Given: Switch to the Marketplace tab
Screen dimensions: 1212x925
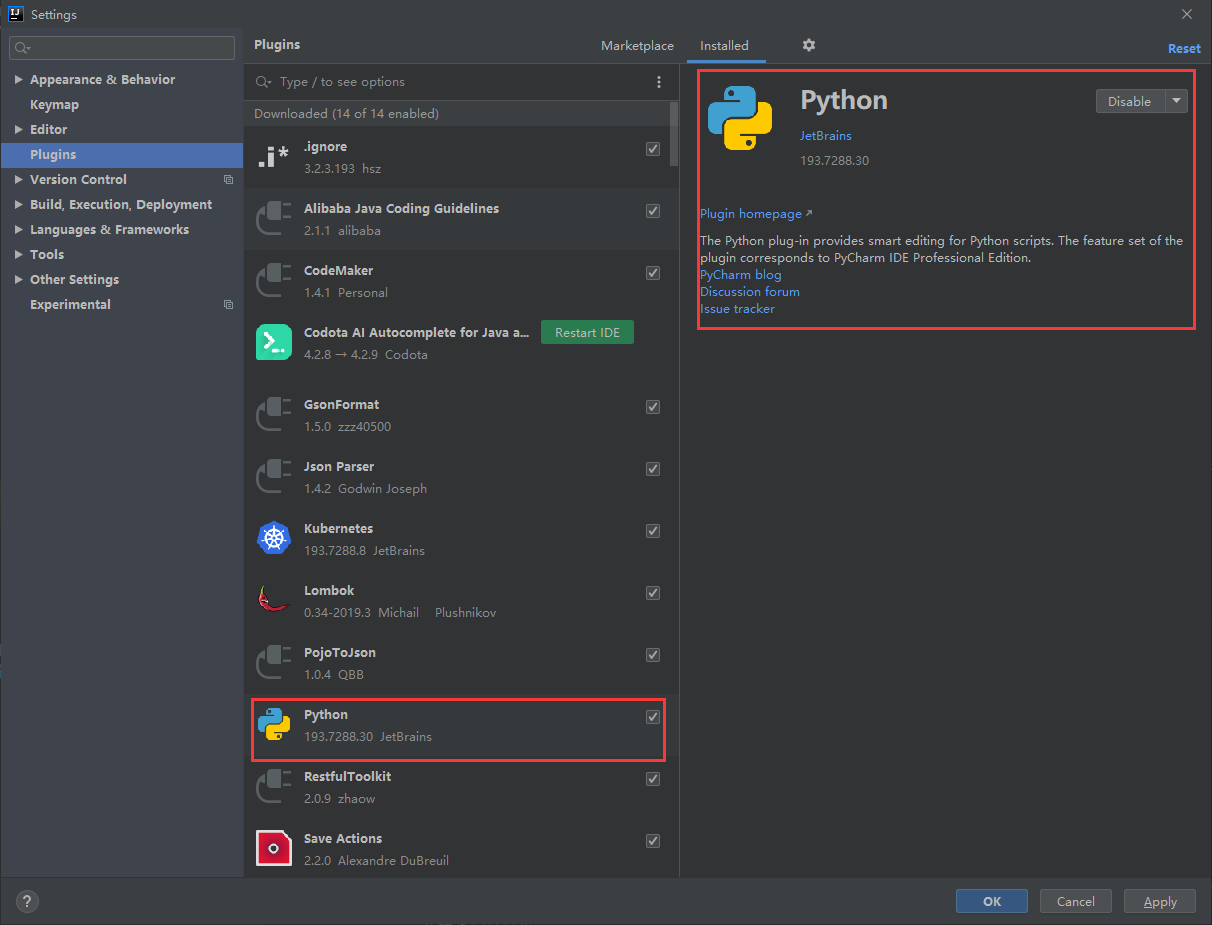Looking at the screenshot, I should coord(637,46).
